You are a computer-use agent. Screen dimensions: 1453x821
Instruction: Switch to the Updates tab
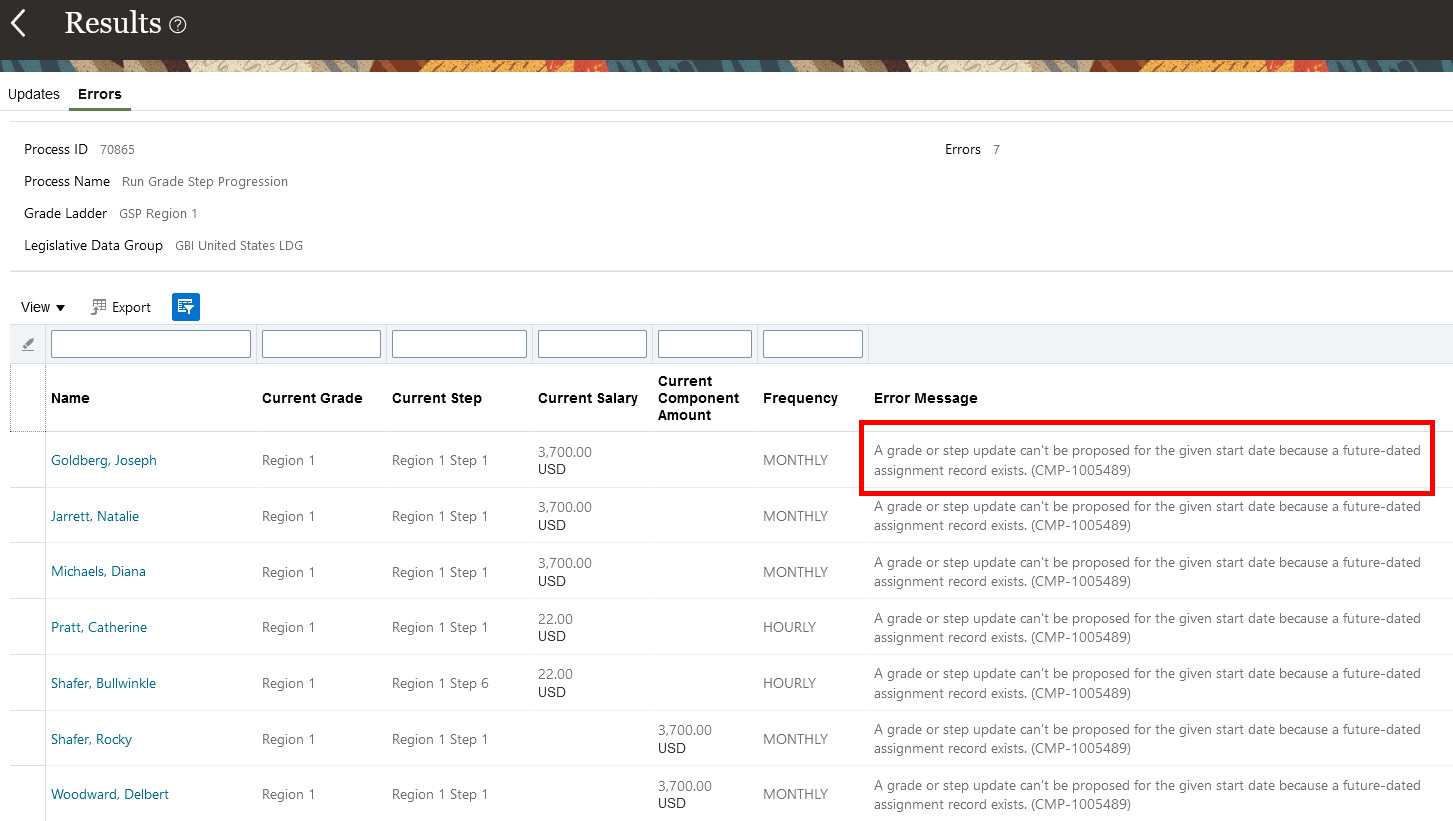click(x=34, y=94)
